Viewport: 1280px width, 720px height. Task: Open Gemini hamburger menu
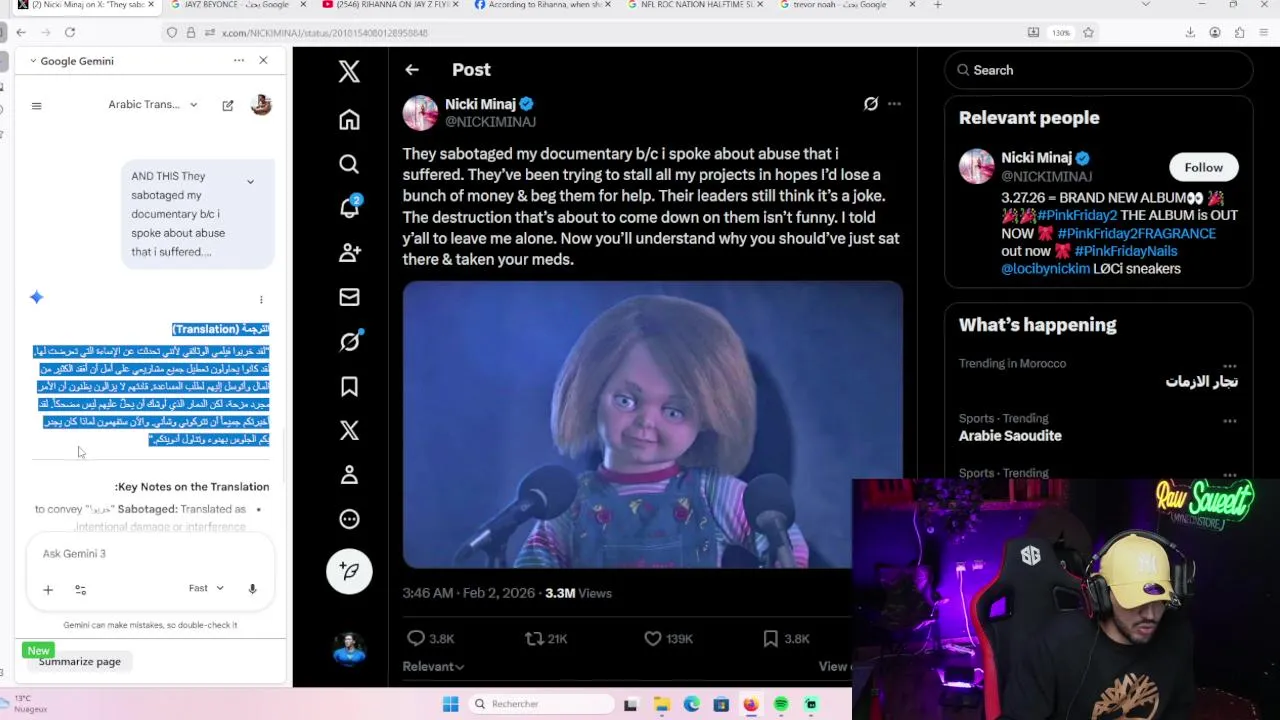click(36, 105)
